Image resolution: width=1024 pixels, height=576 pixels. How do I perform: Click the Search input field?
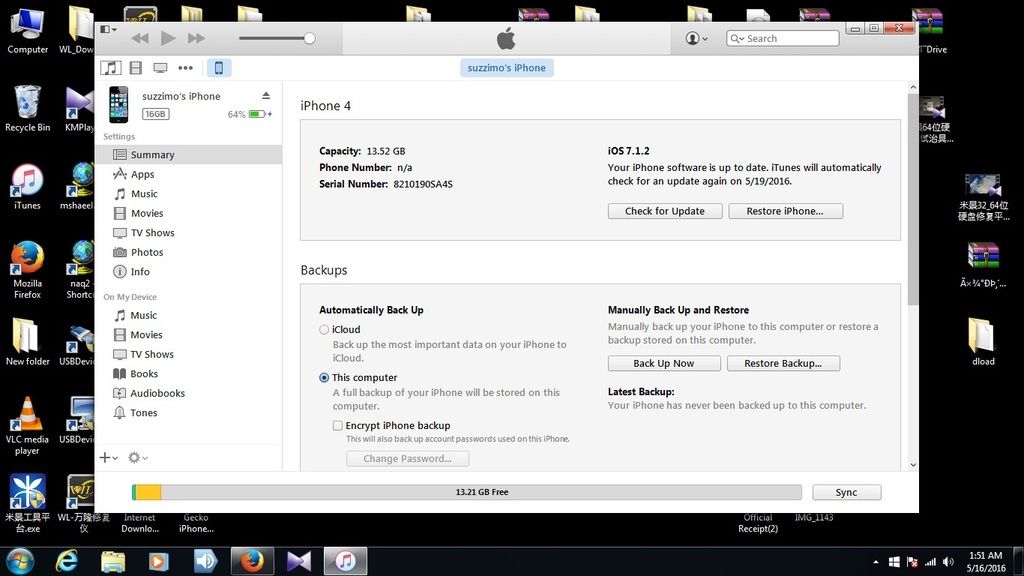(x=790, y=38)
